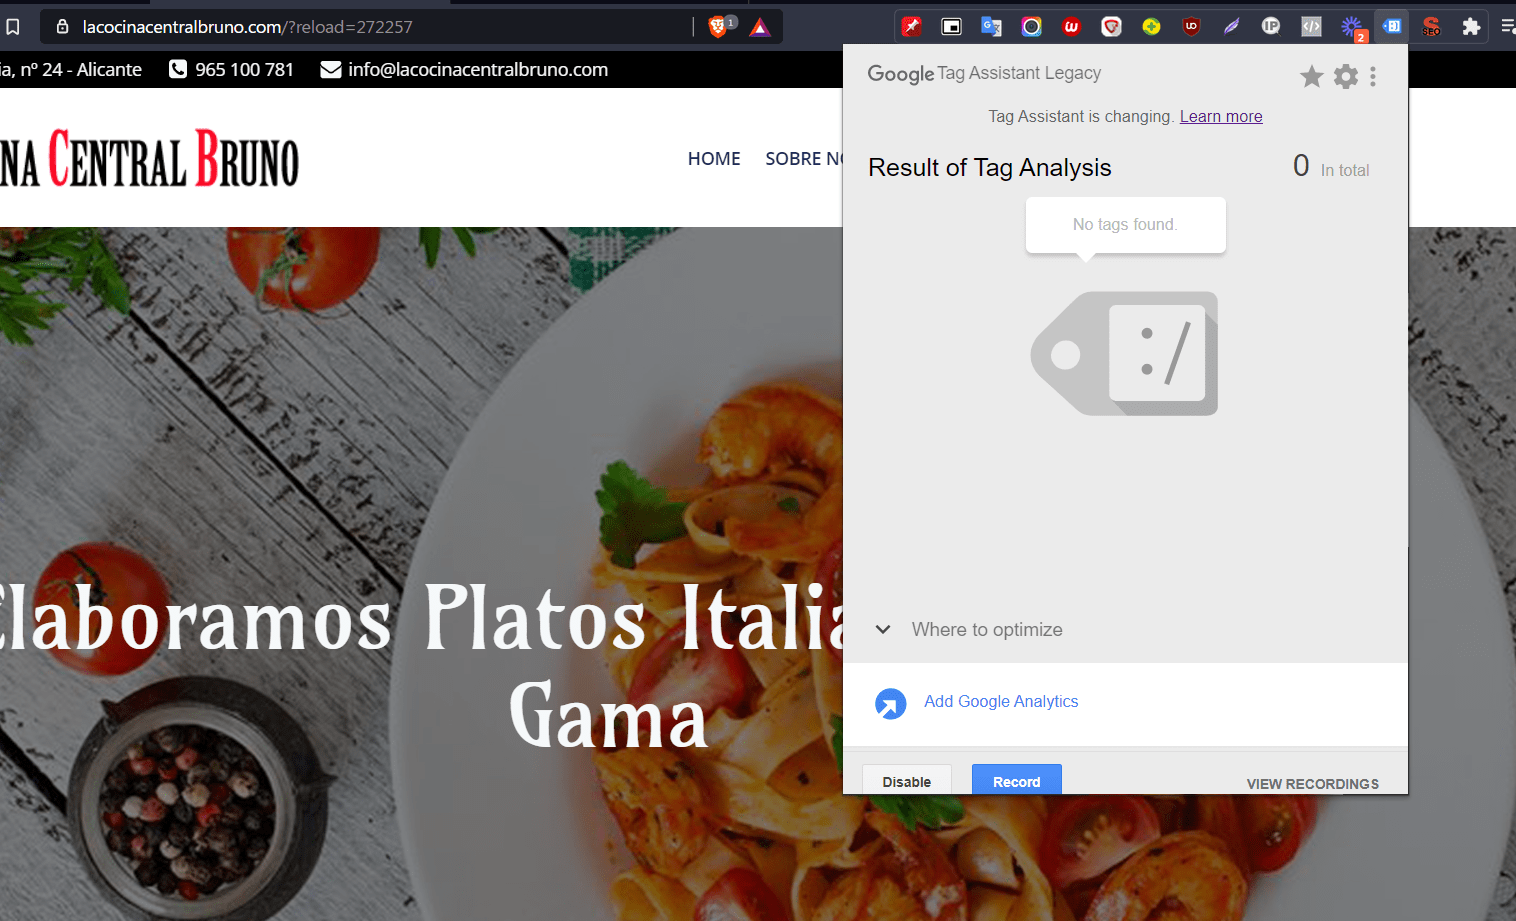Viewport: 1516px width, 921px height.
Task: Click the info@lacocinacentralbruno.com email link
Action: point(478,70)
